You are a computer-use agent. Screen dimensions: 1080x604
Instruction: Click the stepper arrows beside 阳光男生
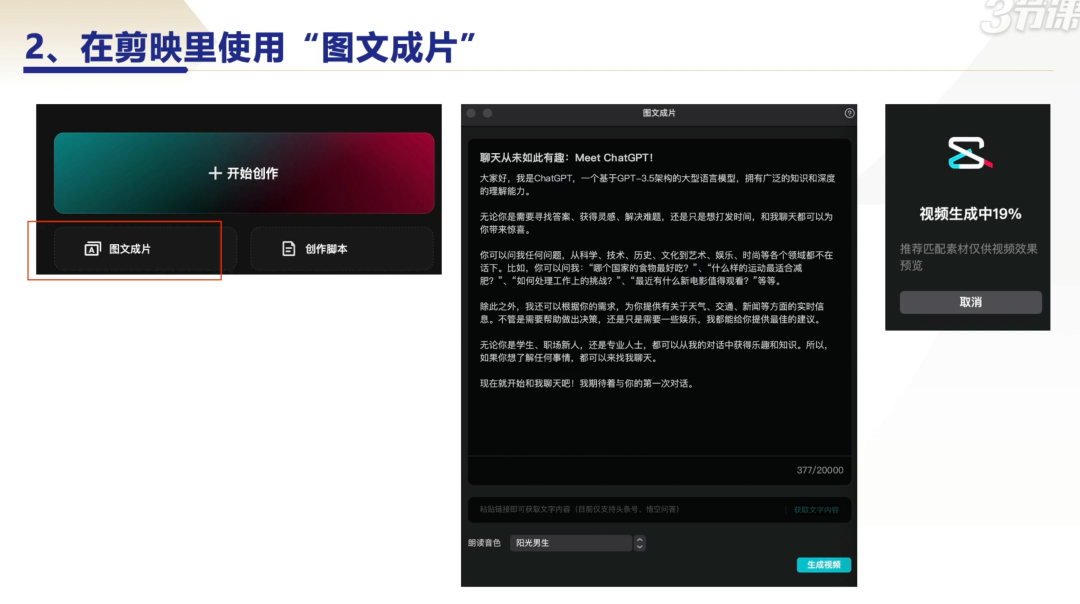(640, 543)
